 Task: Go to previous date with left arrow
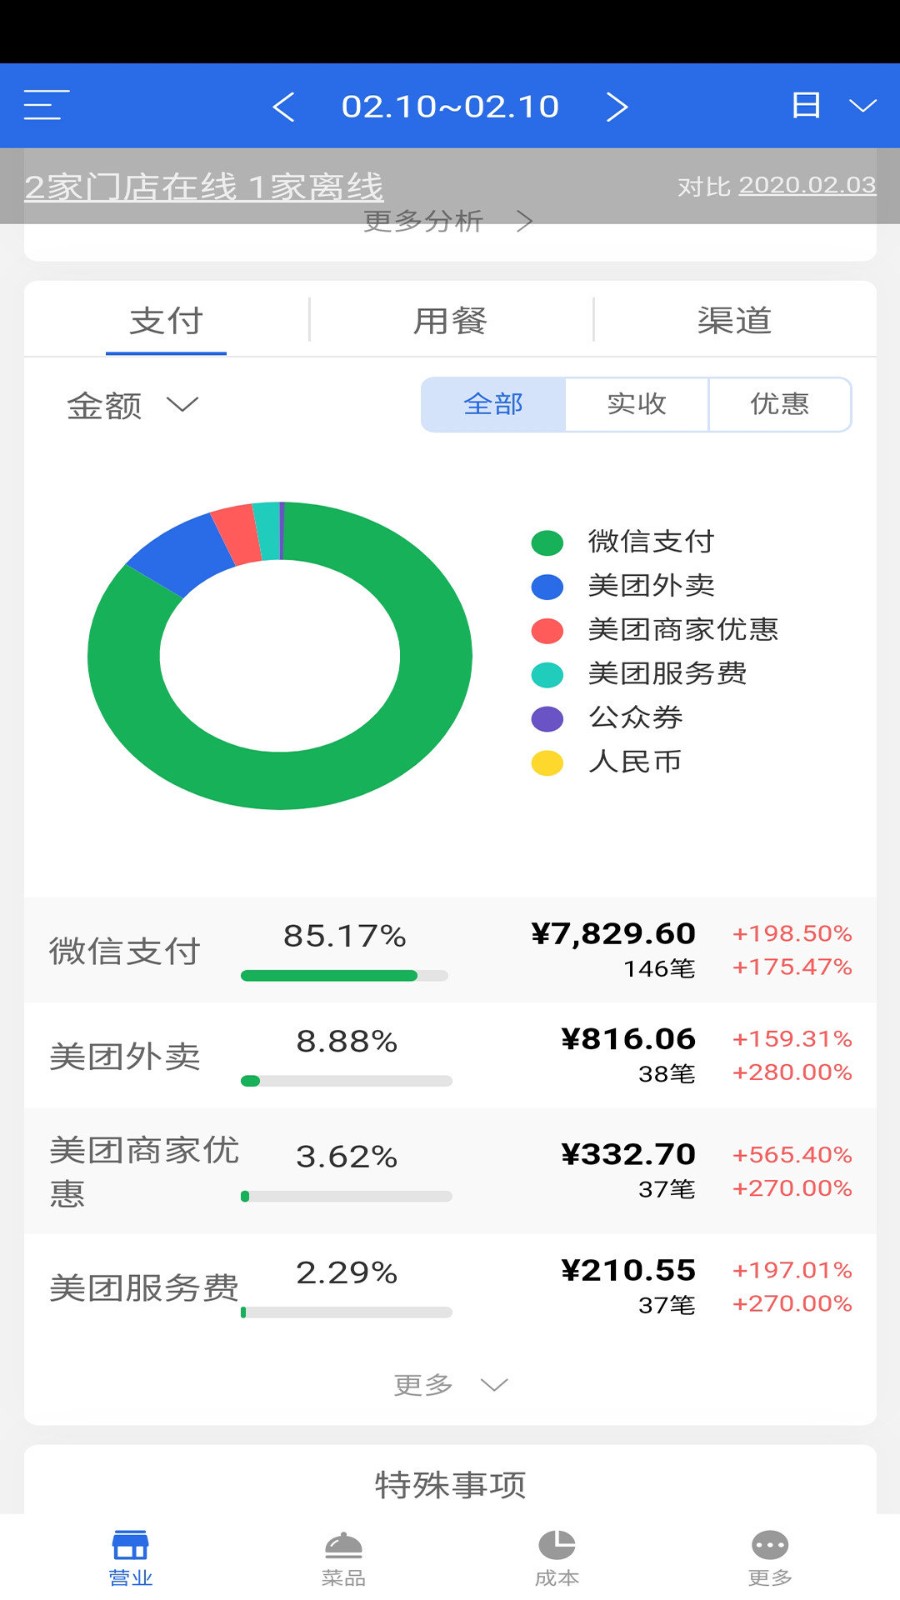(x=284, y=106)
